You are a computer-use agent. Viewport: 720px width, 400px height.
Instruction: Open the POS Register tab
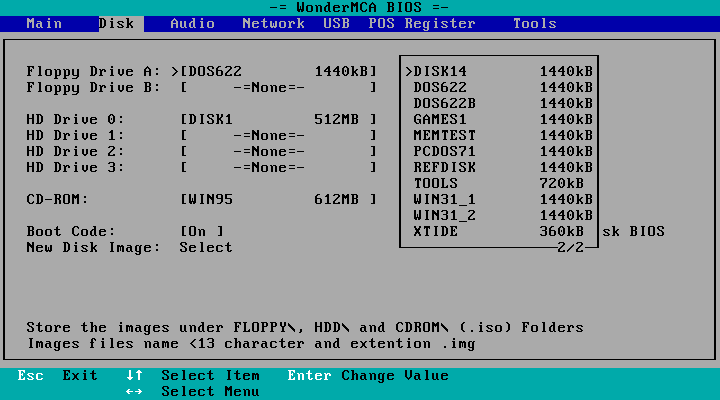point(422,23)
